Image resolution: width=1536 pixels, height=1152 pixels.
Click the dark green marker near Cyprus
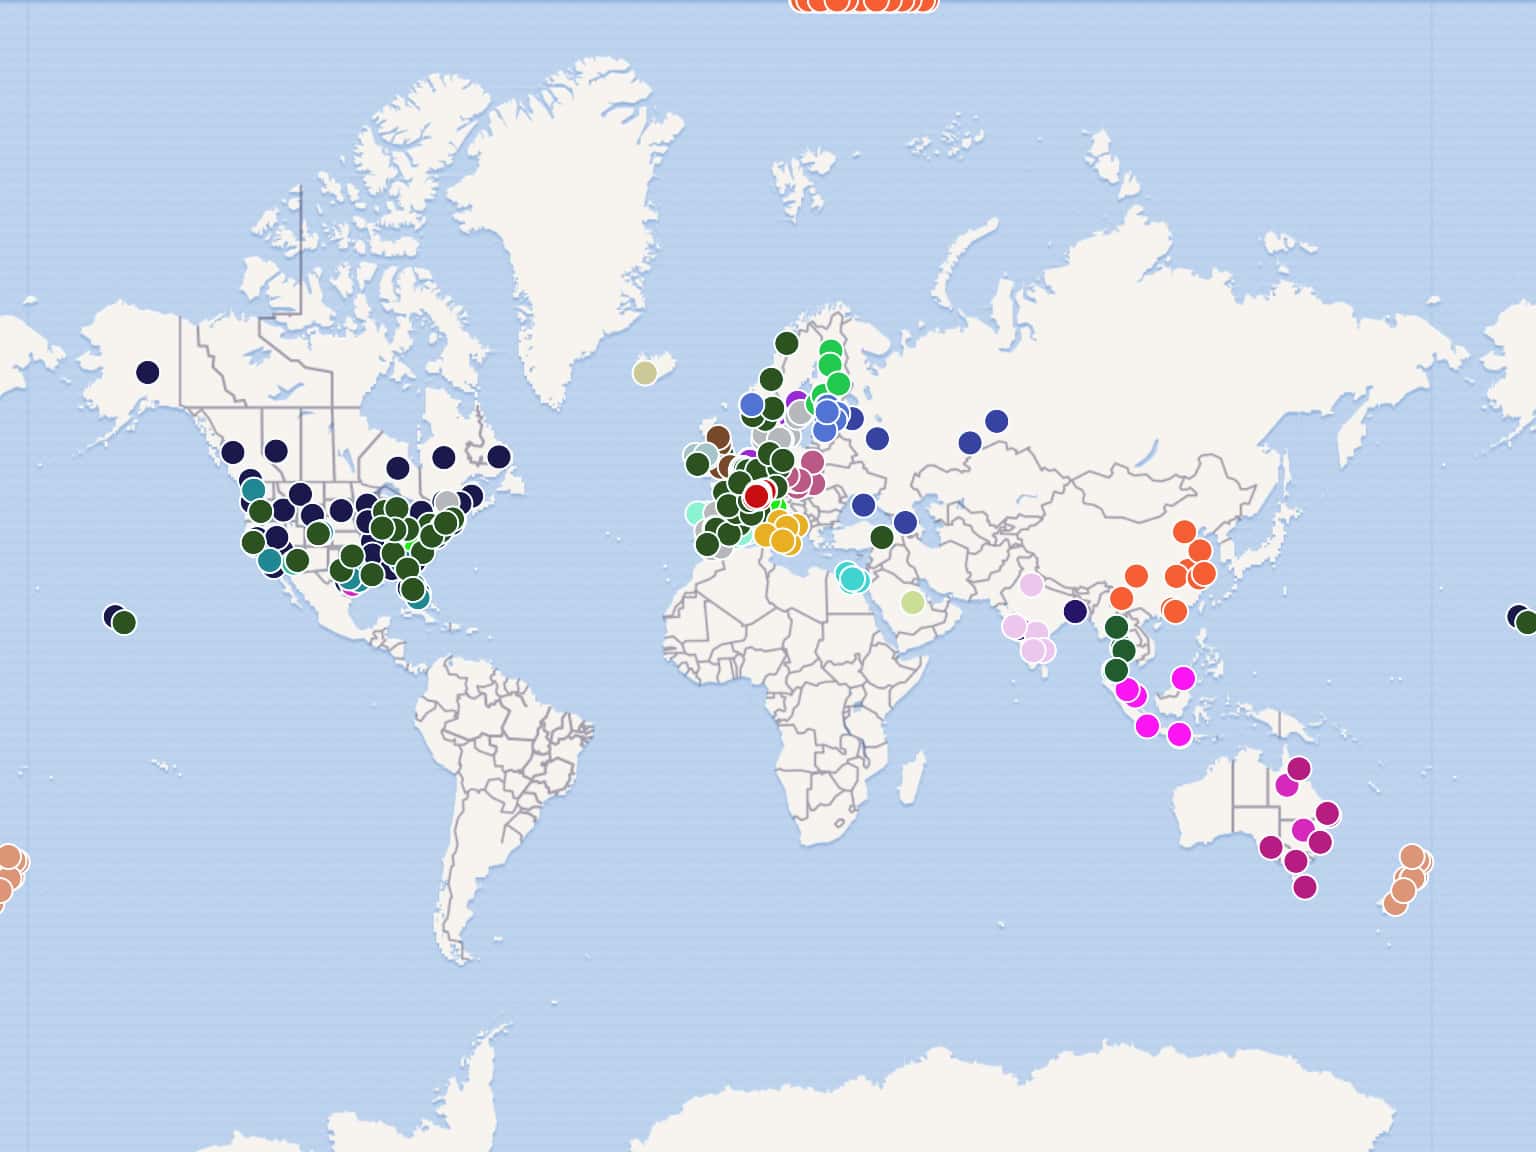(x=881, y=537)
